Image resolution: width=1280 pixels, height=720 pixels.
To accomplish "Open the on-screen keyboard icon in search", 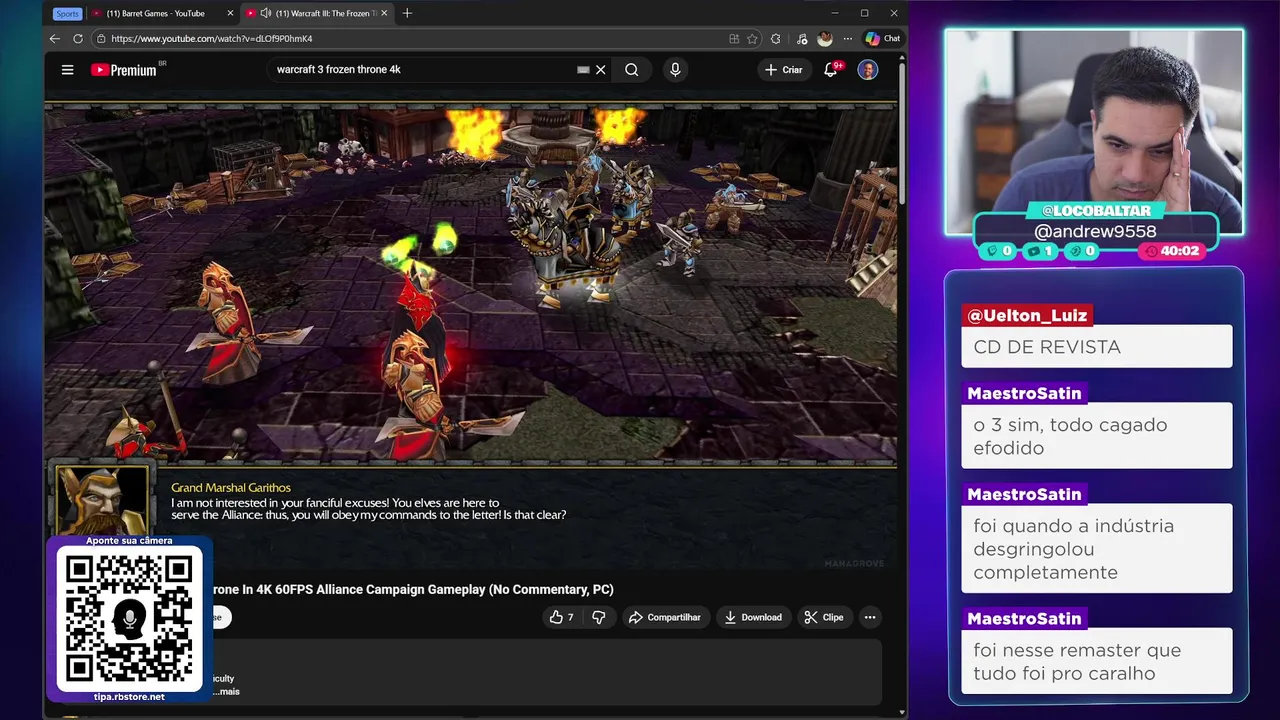I will (x=583, y=70).
